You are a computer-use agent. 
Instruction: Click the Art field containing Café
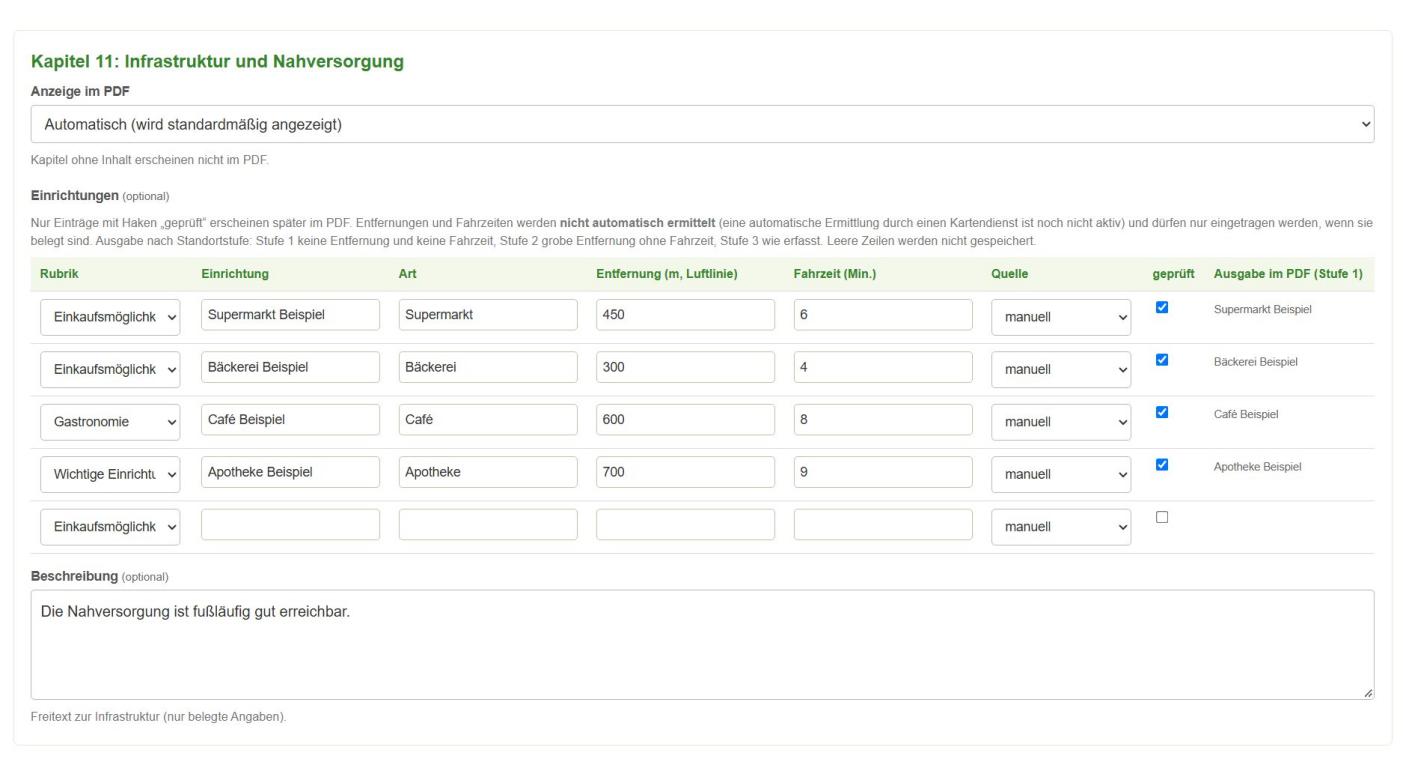point(488,420)
